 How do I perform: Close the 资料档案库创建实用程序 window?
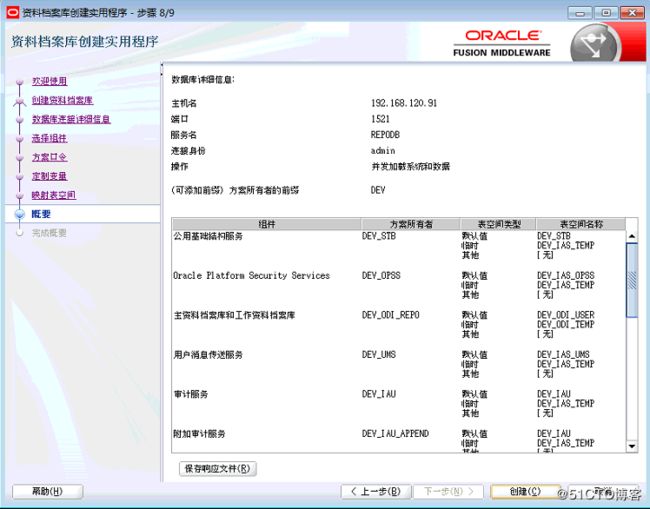[x=632, y=13]
